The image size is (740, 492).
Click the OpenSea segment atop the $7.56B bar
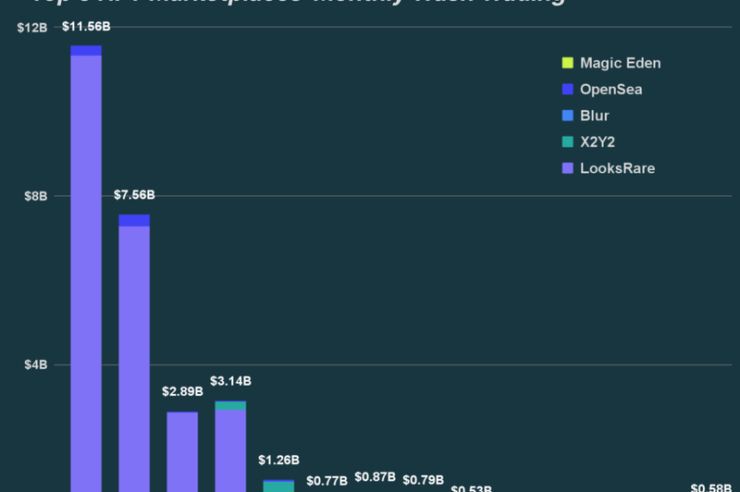pyautogui.click(x=135, y=220)
